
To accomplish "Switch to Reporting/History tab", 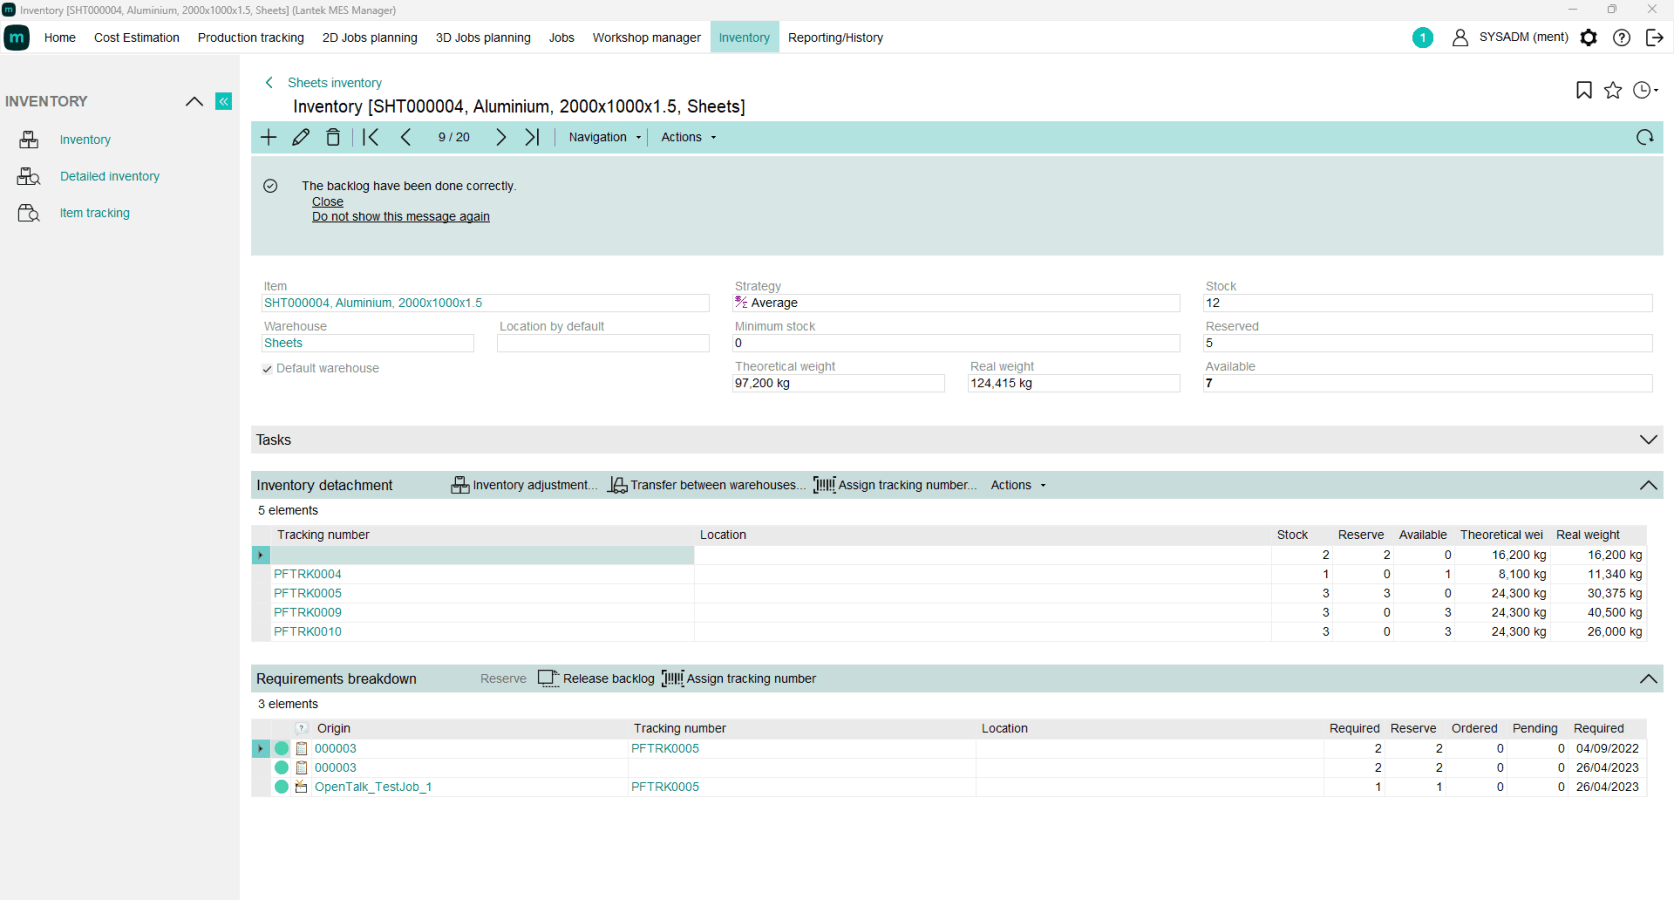I will click(835, 38).
